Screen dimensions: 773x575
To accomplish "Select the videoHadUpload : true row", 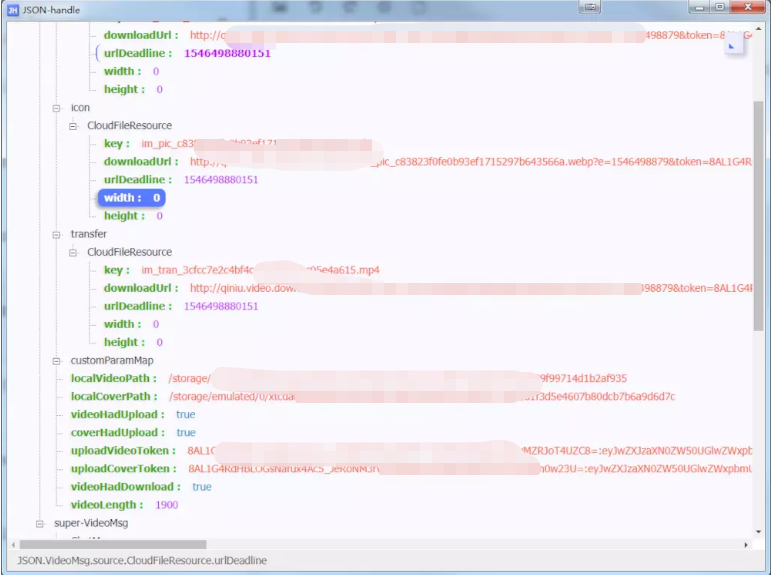I will 133,414.
